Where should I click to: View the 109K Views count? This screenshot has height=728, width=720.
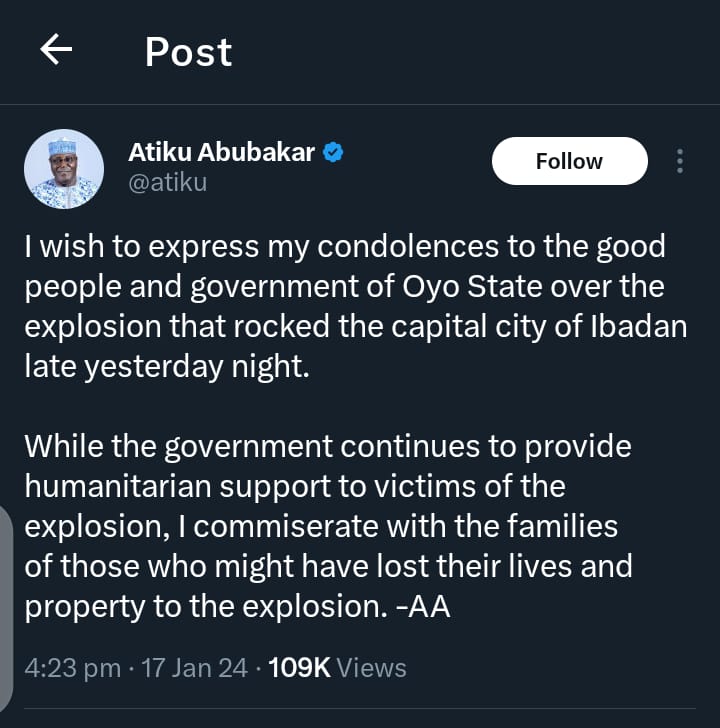337,667
